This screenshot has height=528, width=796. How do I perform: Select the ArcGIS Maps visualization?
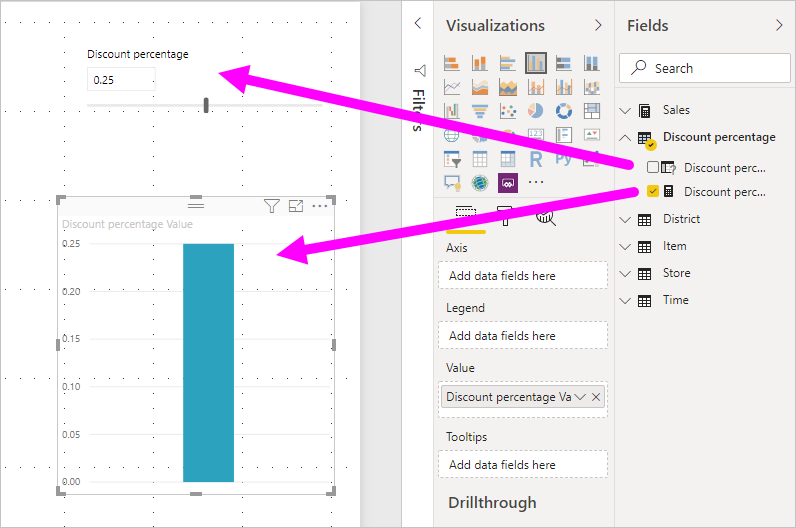point(480,182)
